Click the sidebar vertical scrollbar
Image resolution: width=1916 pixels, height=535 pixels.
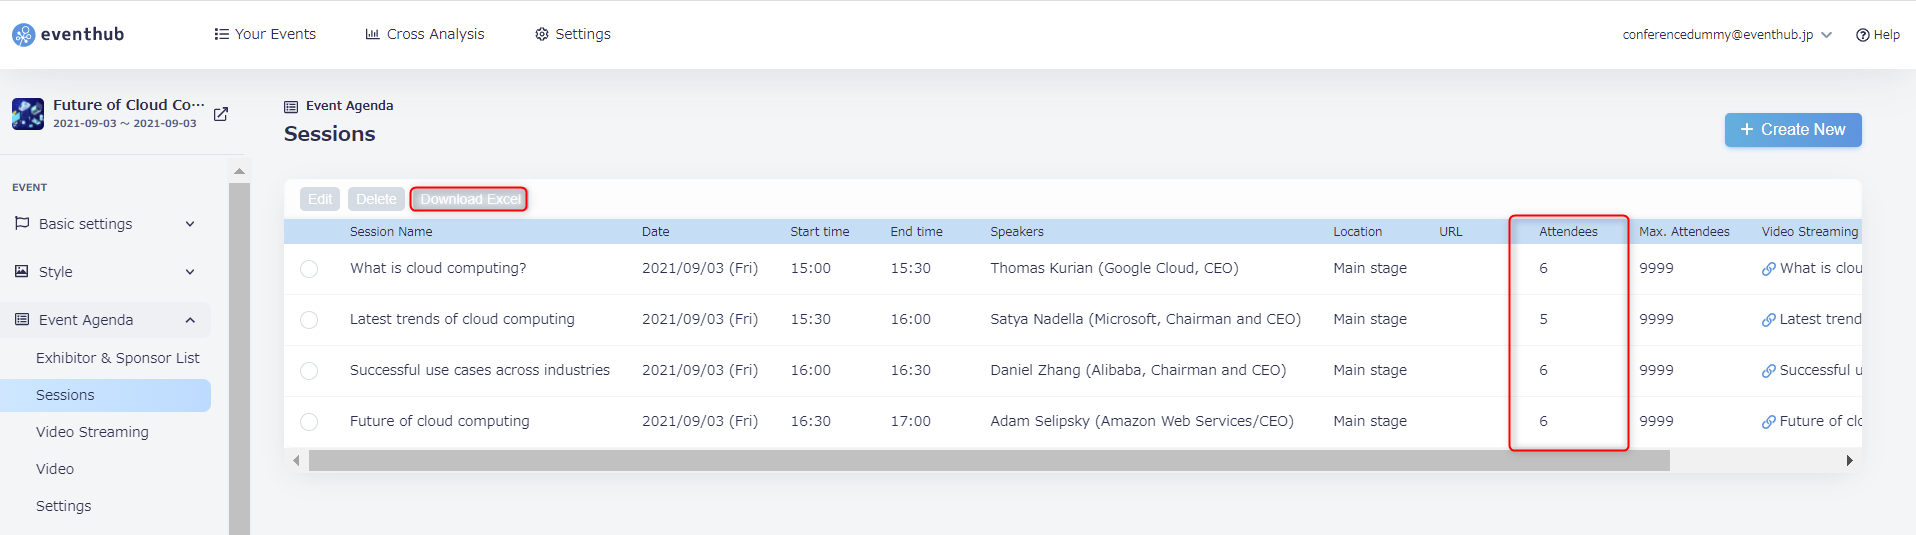239,358
